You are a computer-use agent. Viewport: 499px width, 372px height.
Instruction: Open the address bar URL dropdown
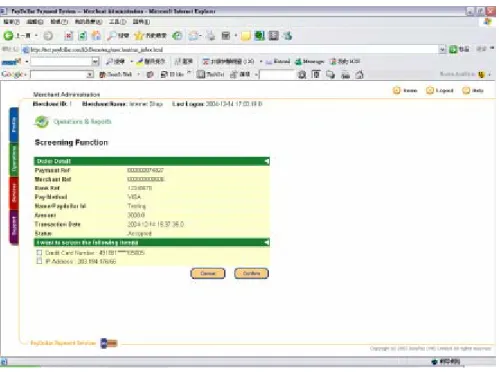click(x=442, y=50)
